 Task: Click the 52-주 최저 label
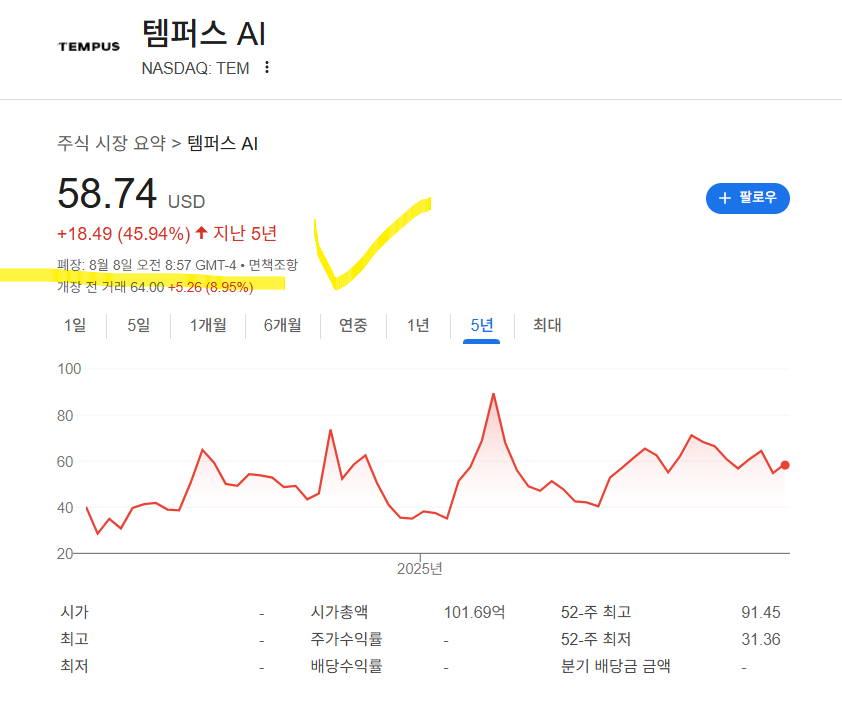(x=596, y=639)
